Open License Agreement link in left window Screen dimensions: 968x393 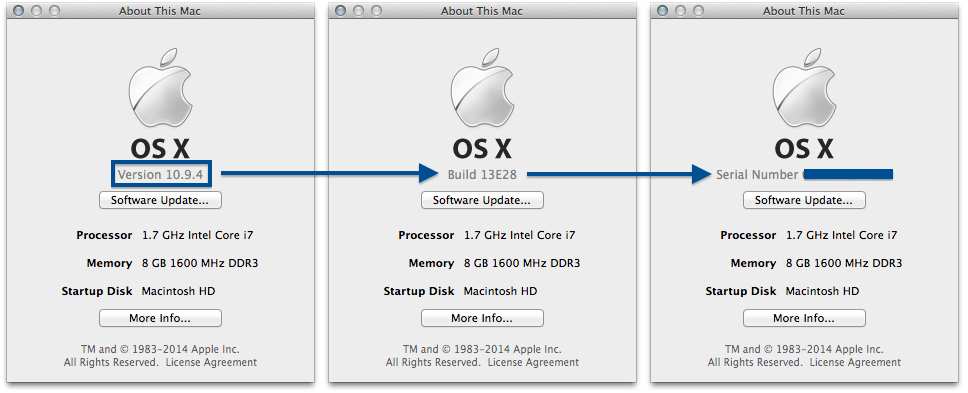coord(211,362)
